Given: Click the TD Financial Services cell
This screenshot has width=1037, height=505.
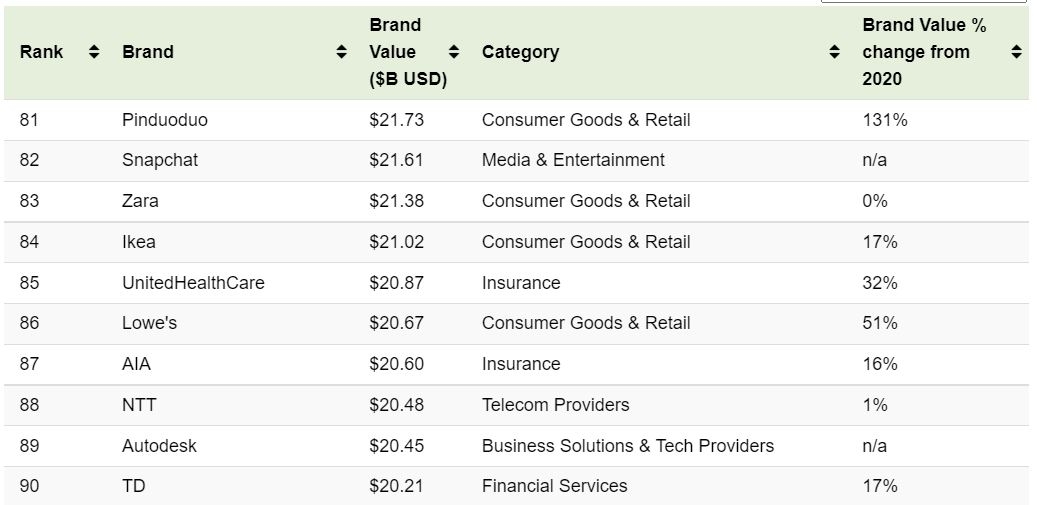Looking at the screenshot, I should tap(554, 486).
